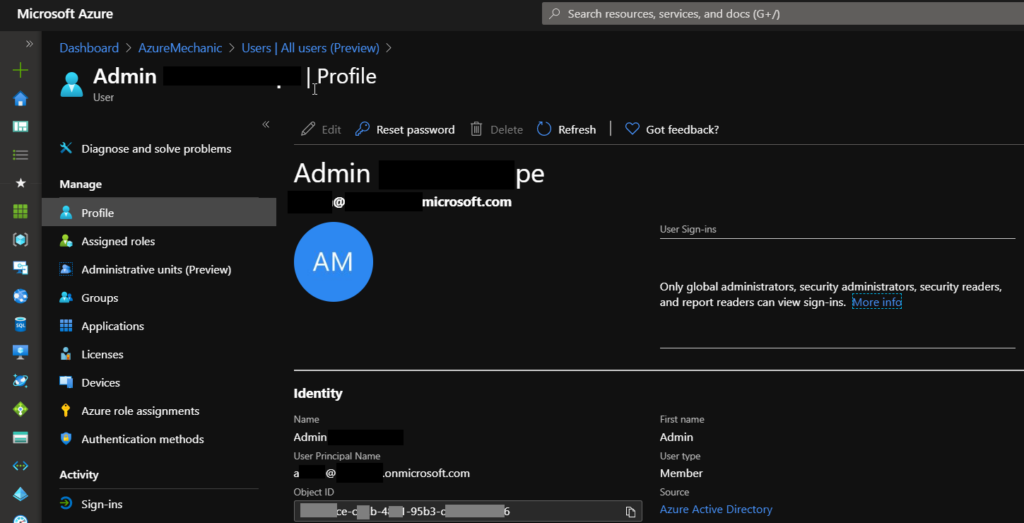
Task: Open App Services globe icon
Action: [21, 296]
